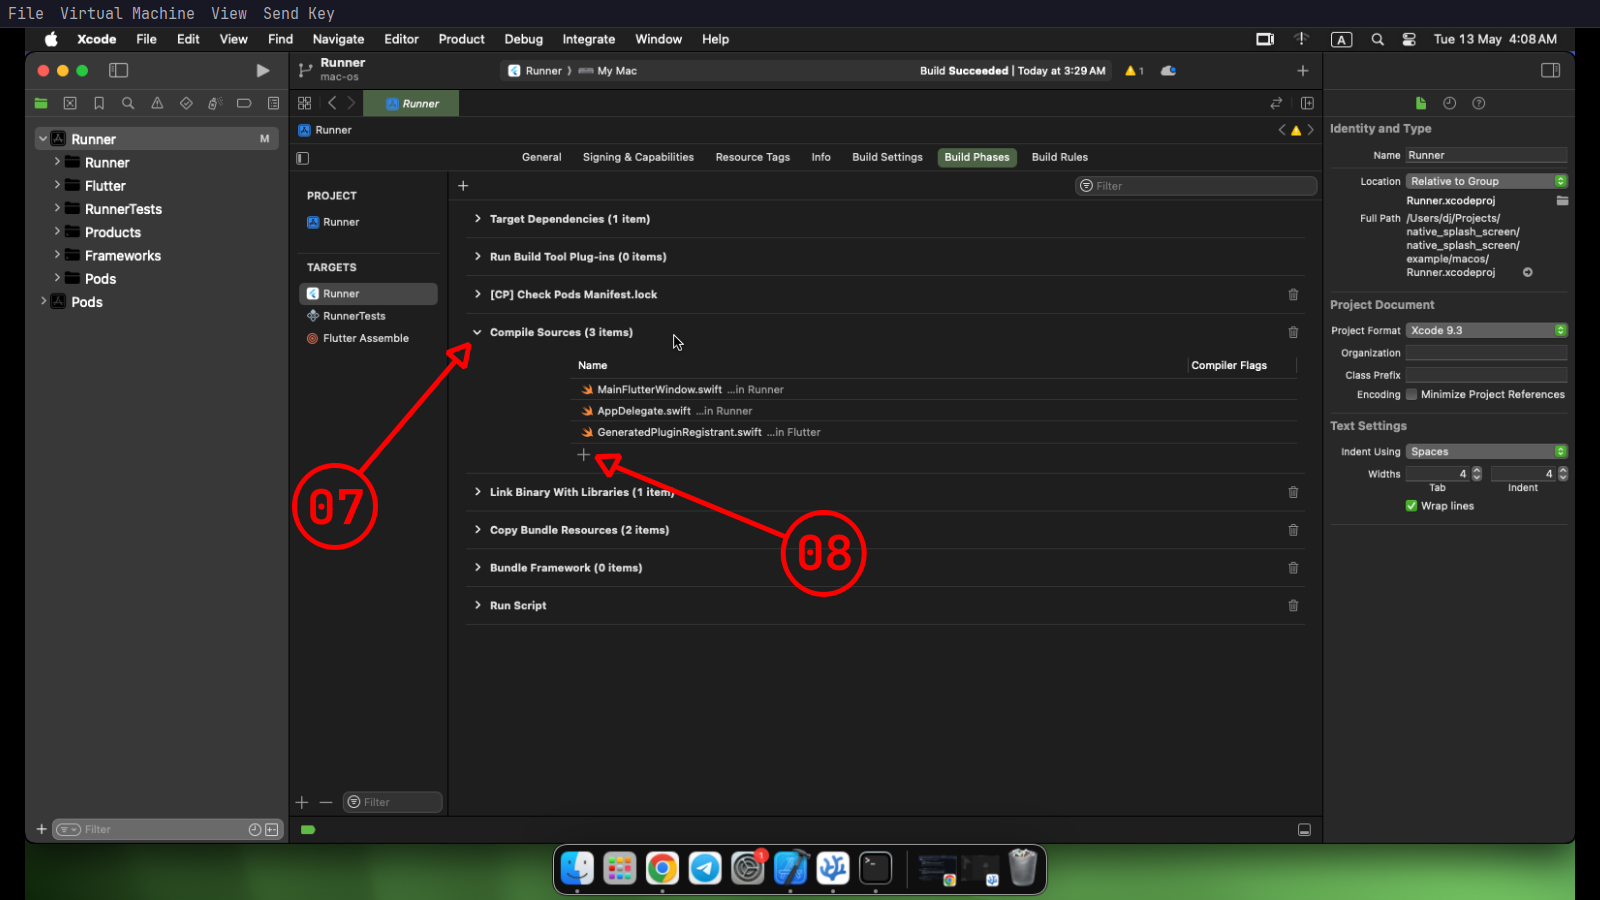Add an editor on the right

(1307, 103)
